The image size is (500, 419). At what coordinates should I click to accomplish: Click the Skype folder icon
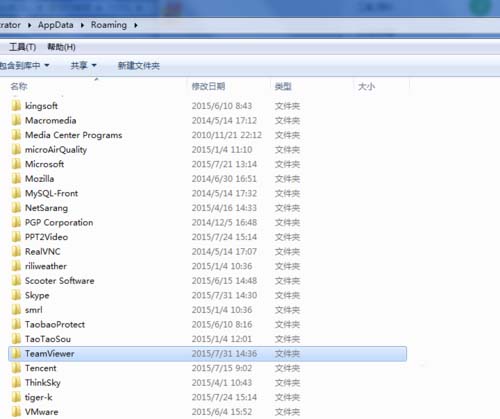pyautogui.click(x=16, y=295)
